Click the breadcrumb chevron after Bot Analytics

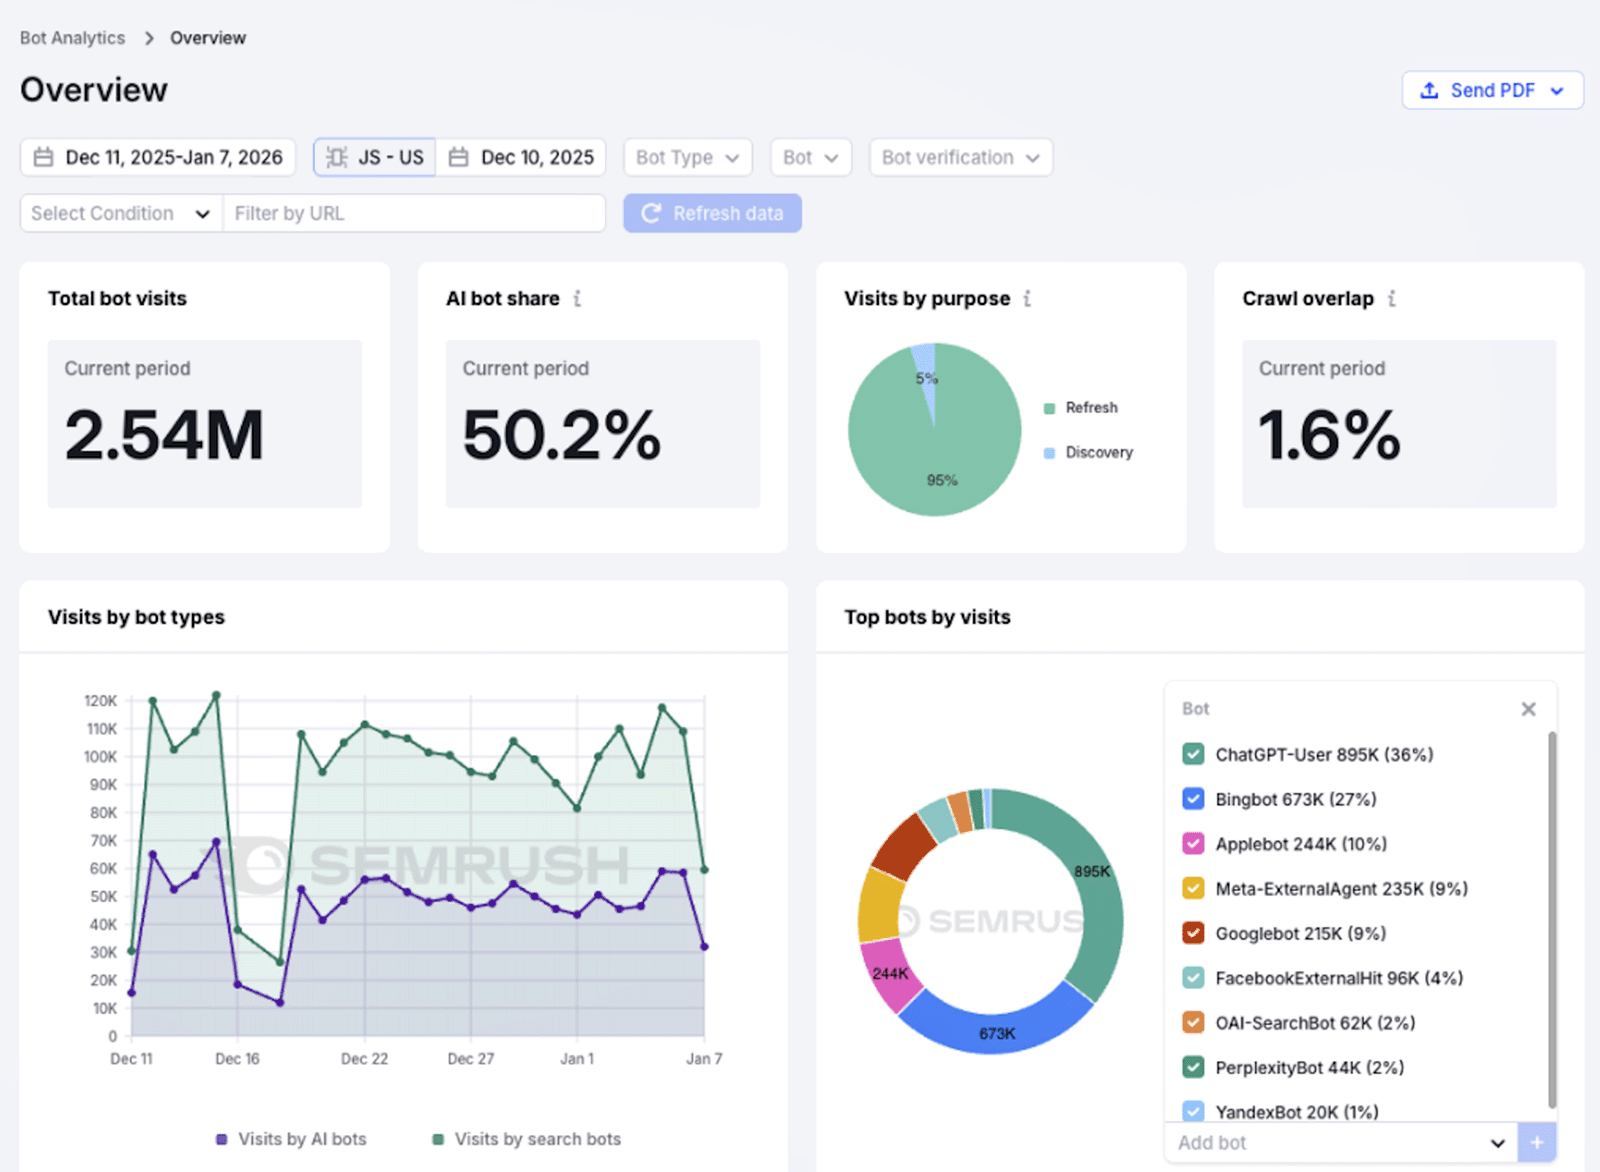149,38
